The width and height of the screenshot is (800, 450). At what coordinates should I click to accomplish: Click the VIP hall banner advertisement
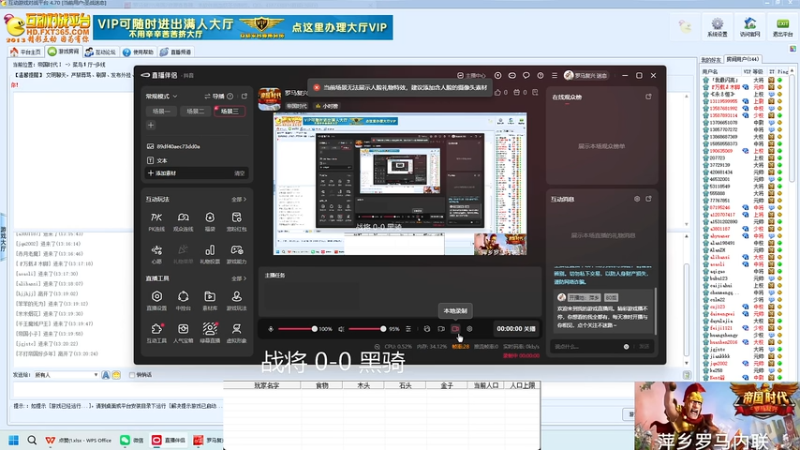click(x=243, y=27)
